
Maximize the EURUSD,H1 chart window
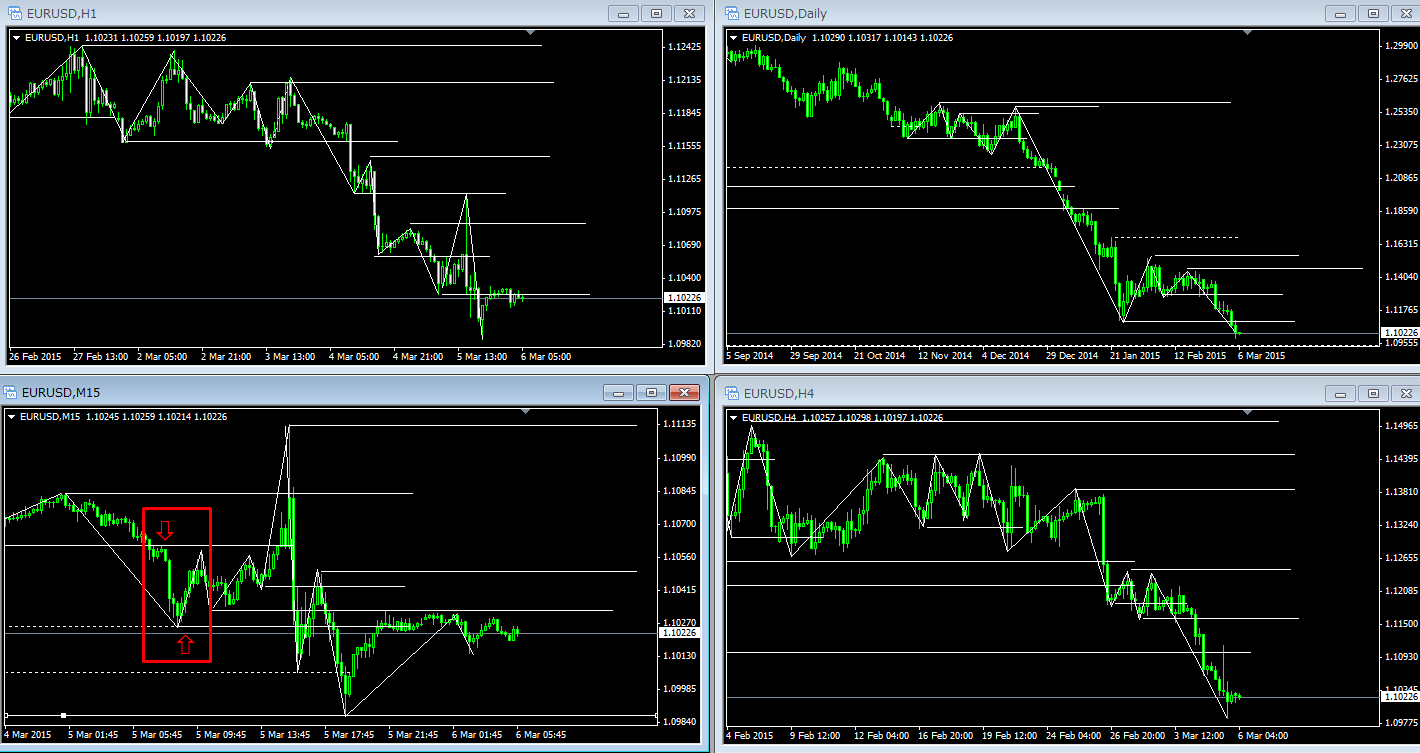656,13
